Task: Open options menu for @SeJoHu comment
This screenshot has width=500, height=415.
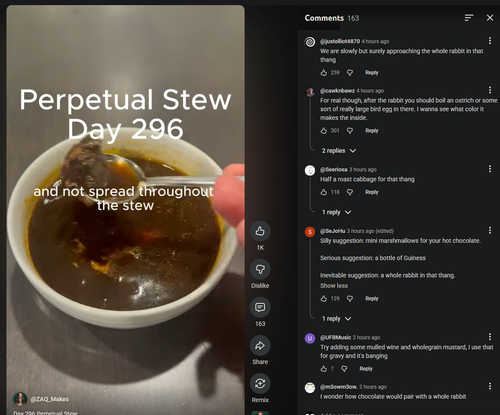Action: (490, 230)
